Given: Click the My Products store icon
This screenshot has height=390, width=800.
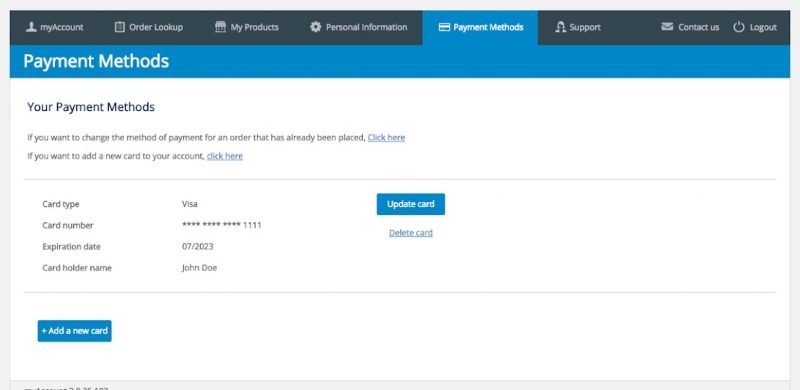Looking at the screenshot, I should pyautogui.click(x=220, y=27).
